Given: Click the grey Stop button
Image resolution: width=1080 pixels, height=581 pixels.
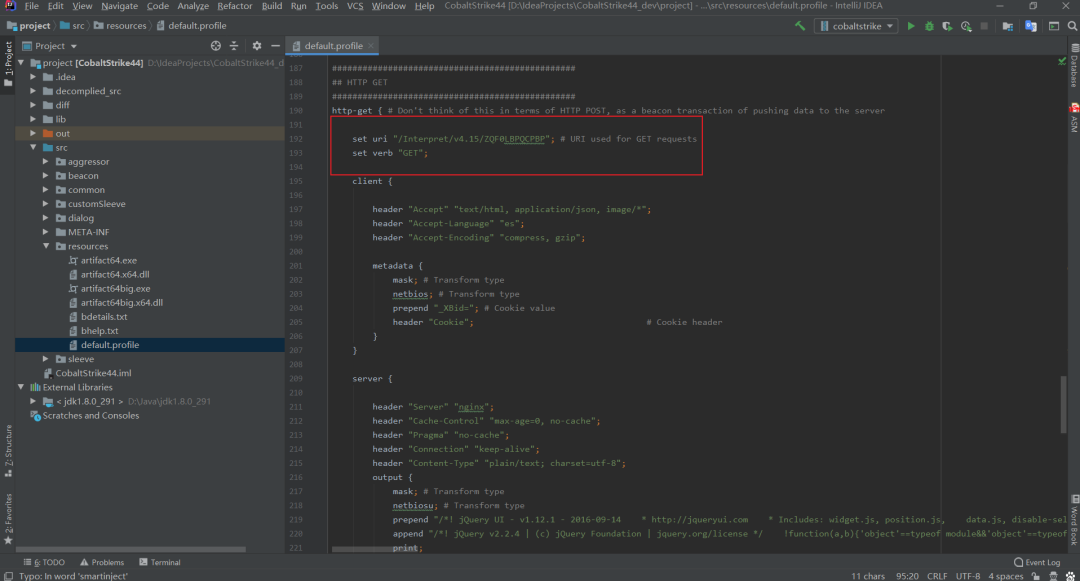Looking at the screenshot, I should tap(984, 26).
